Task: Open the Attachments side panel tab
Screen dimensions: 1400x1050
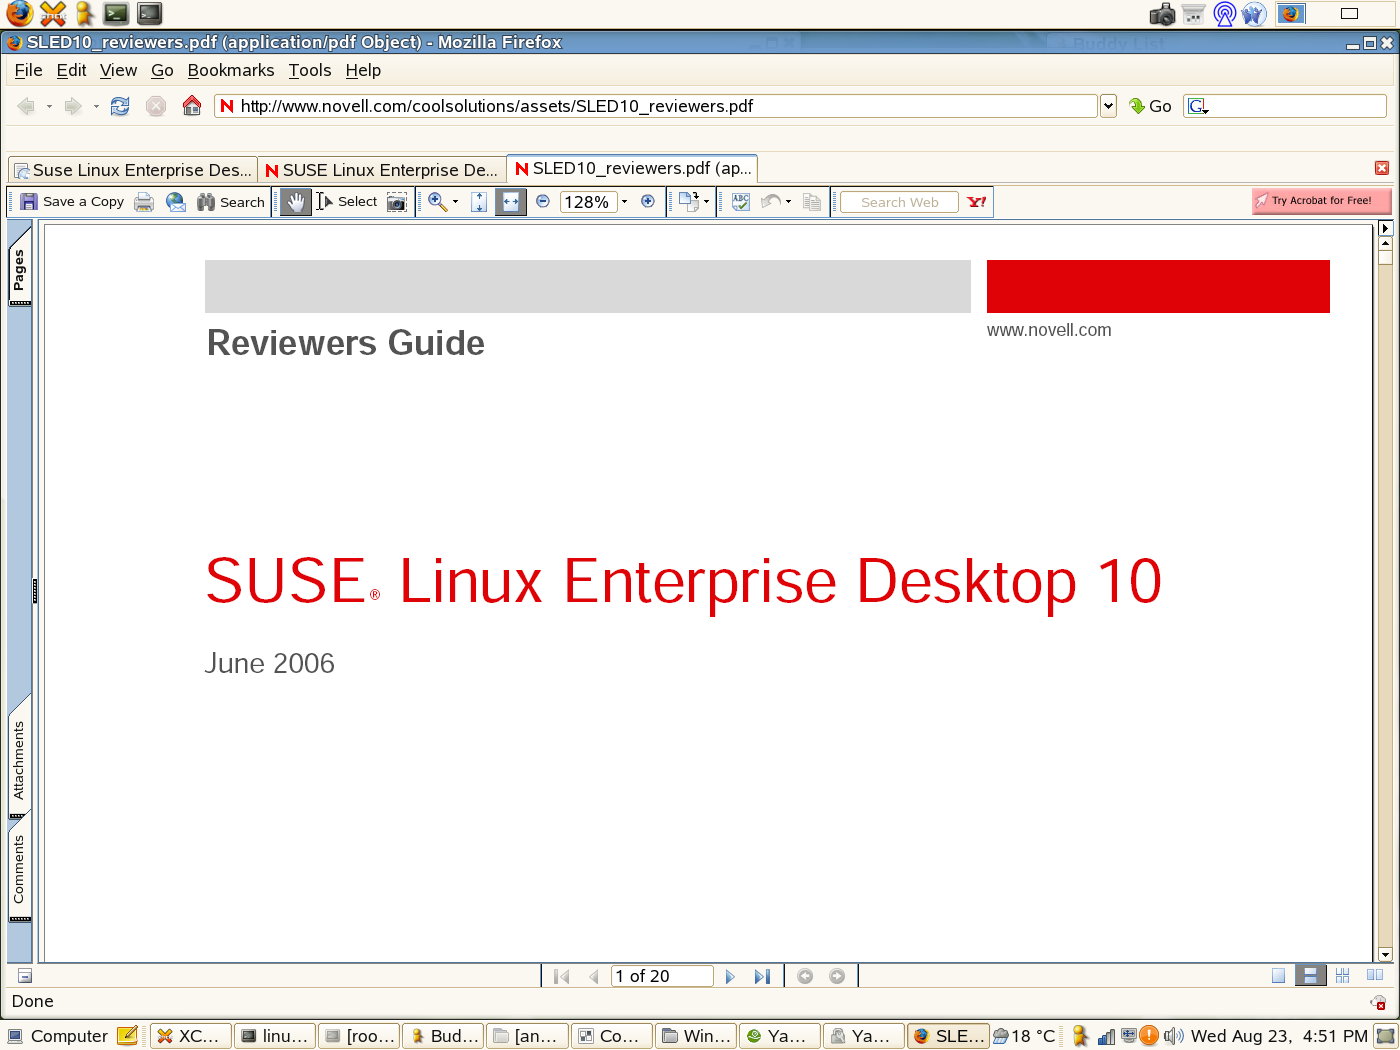Action: (19, 760)
